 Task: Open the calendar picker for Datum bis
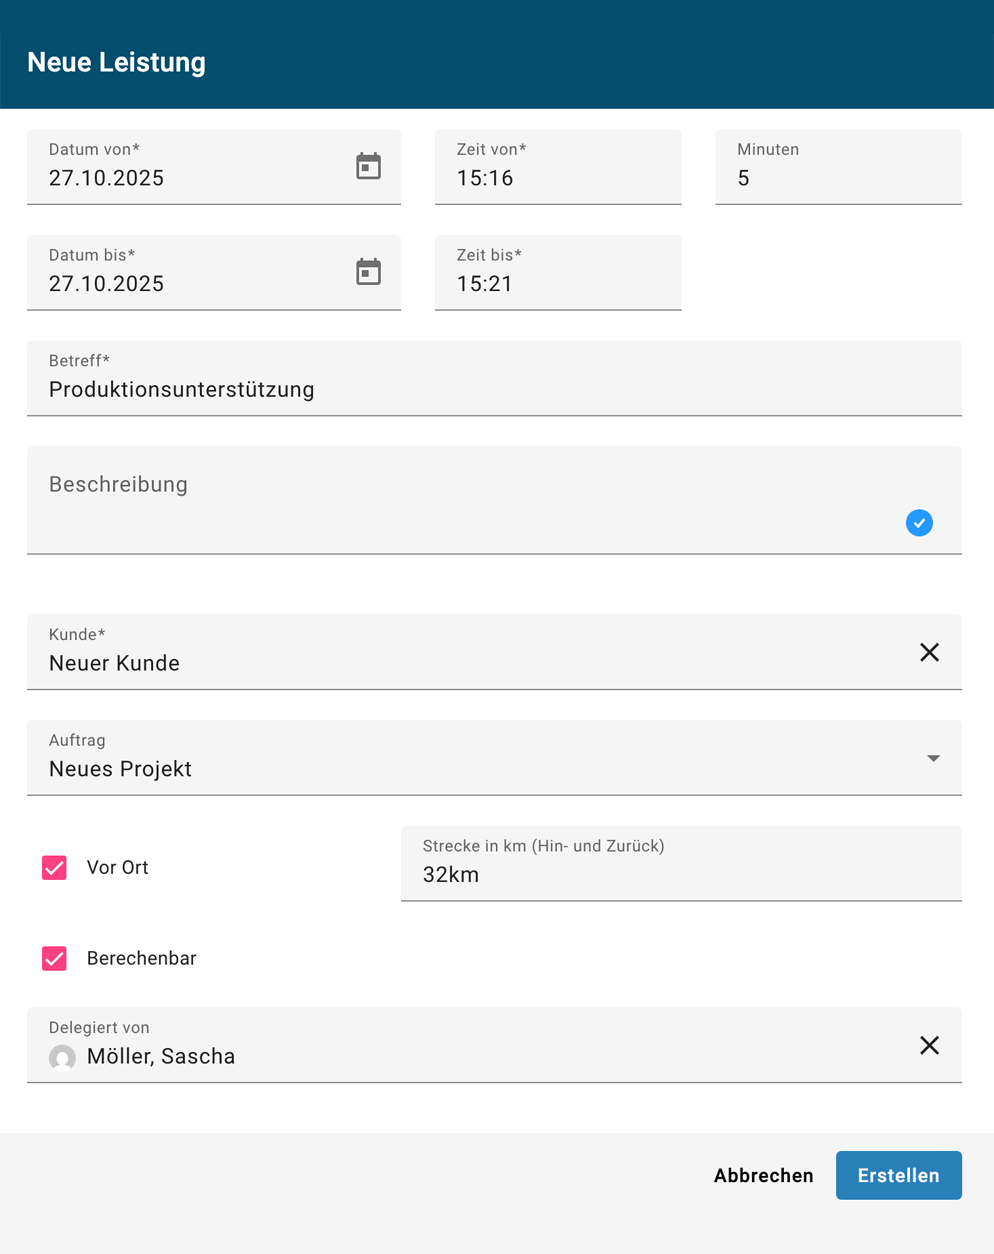(x=368, y=272)
